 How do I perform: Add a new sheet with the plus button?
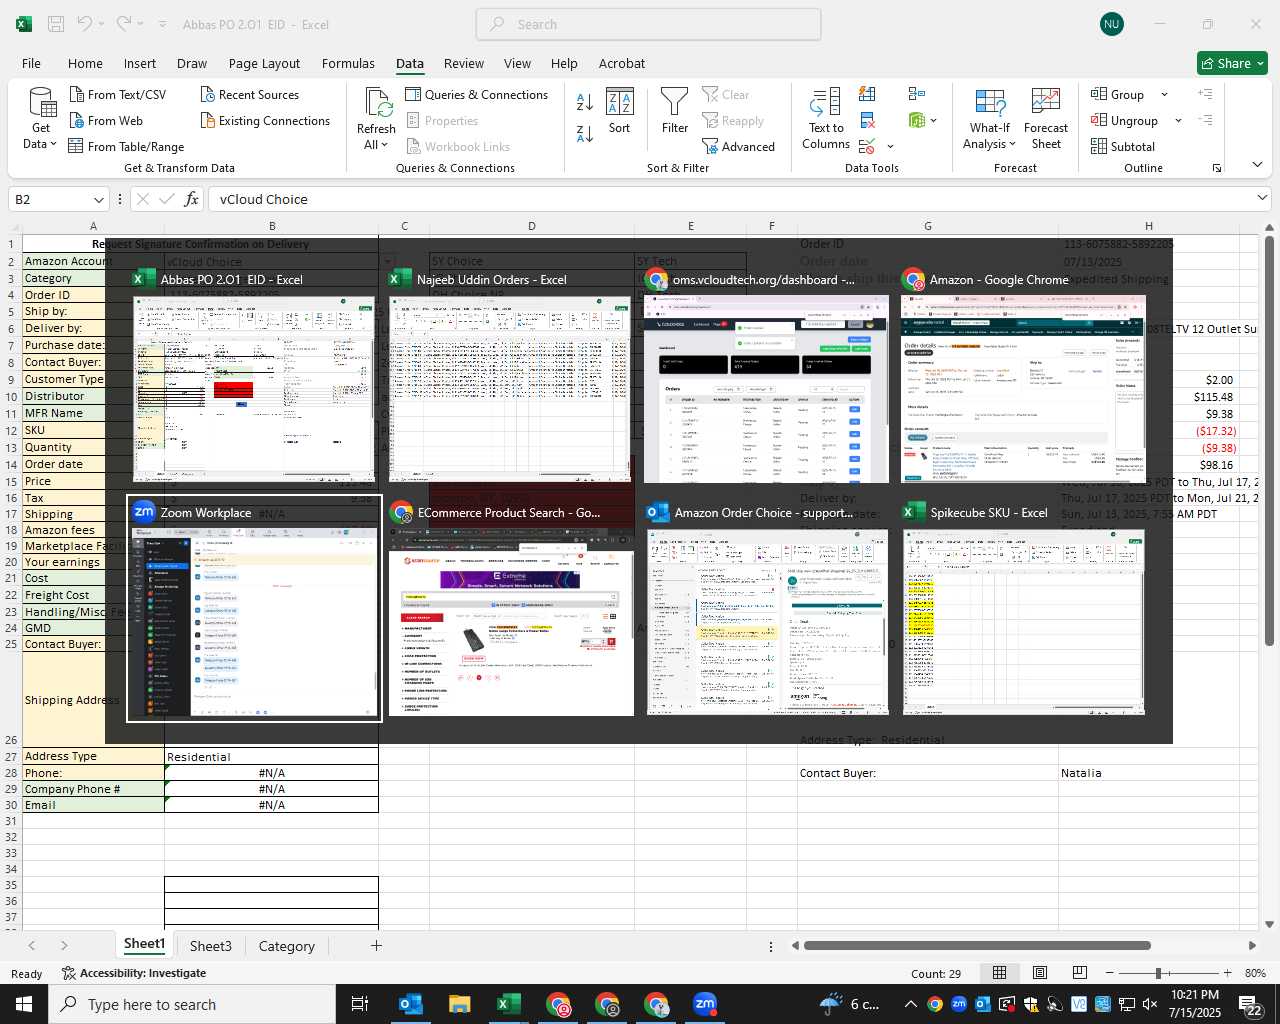point(376,945)
